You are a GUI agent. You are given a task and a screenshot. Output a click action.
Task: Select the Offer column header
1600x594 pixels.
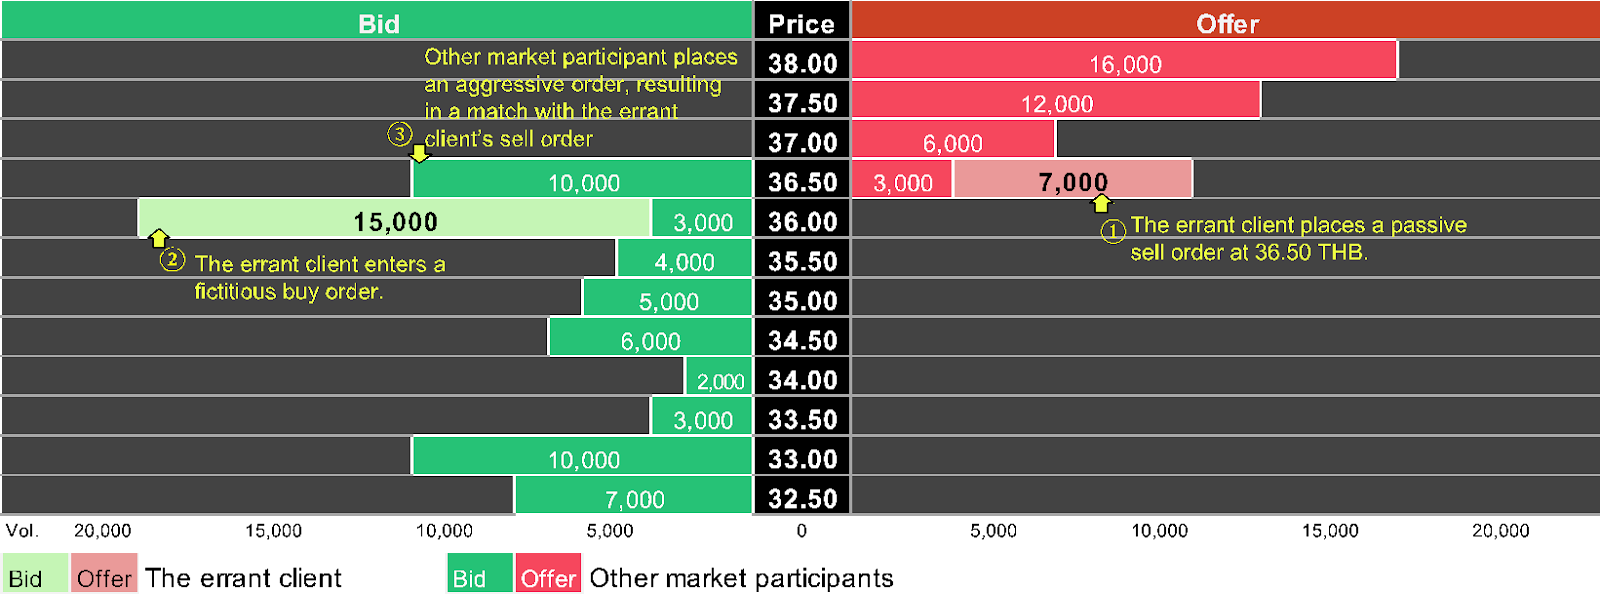point(1226,23)
